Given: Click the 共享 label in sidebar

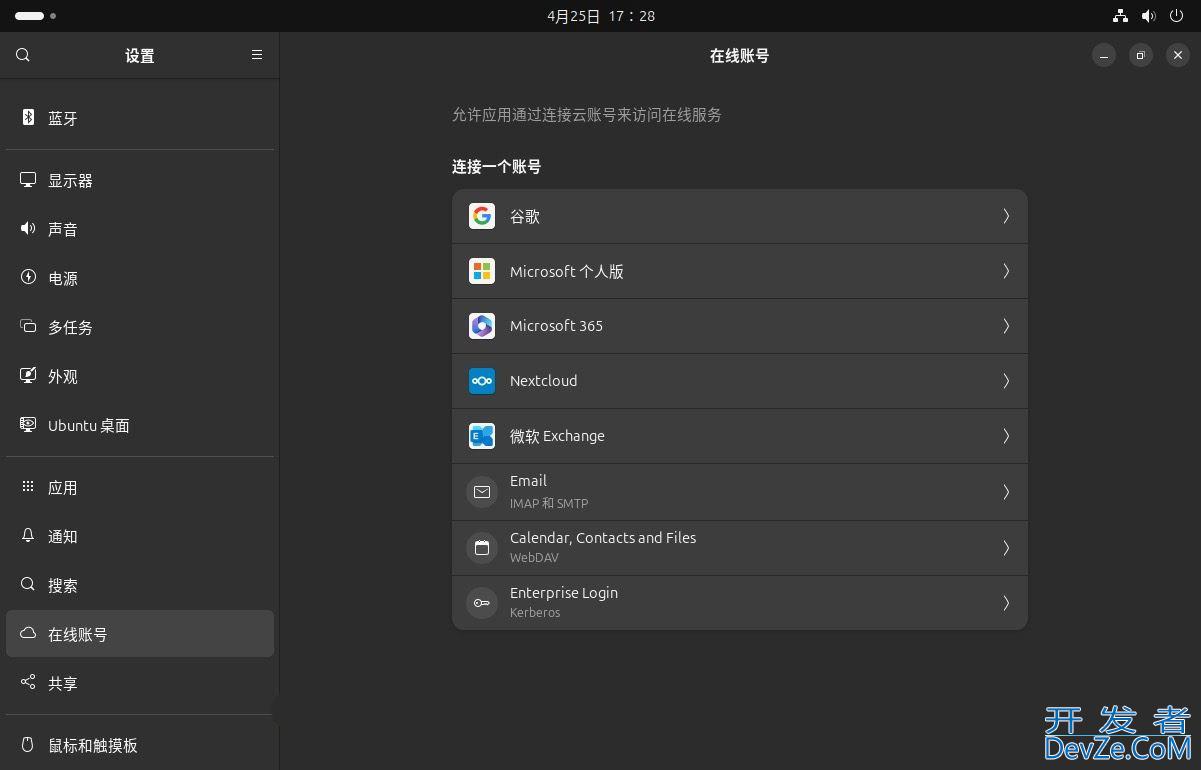Looking at the screenshot, I should point(63,684).
